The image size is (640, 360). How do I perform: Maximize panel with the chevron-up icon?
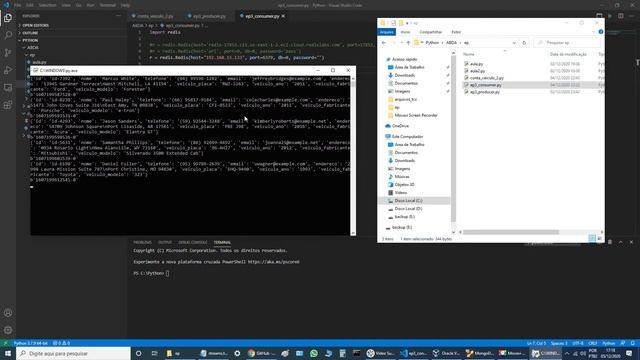[620, 242]
